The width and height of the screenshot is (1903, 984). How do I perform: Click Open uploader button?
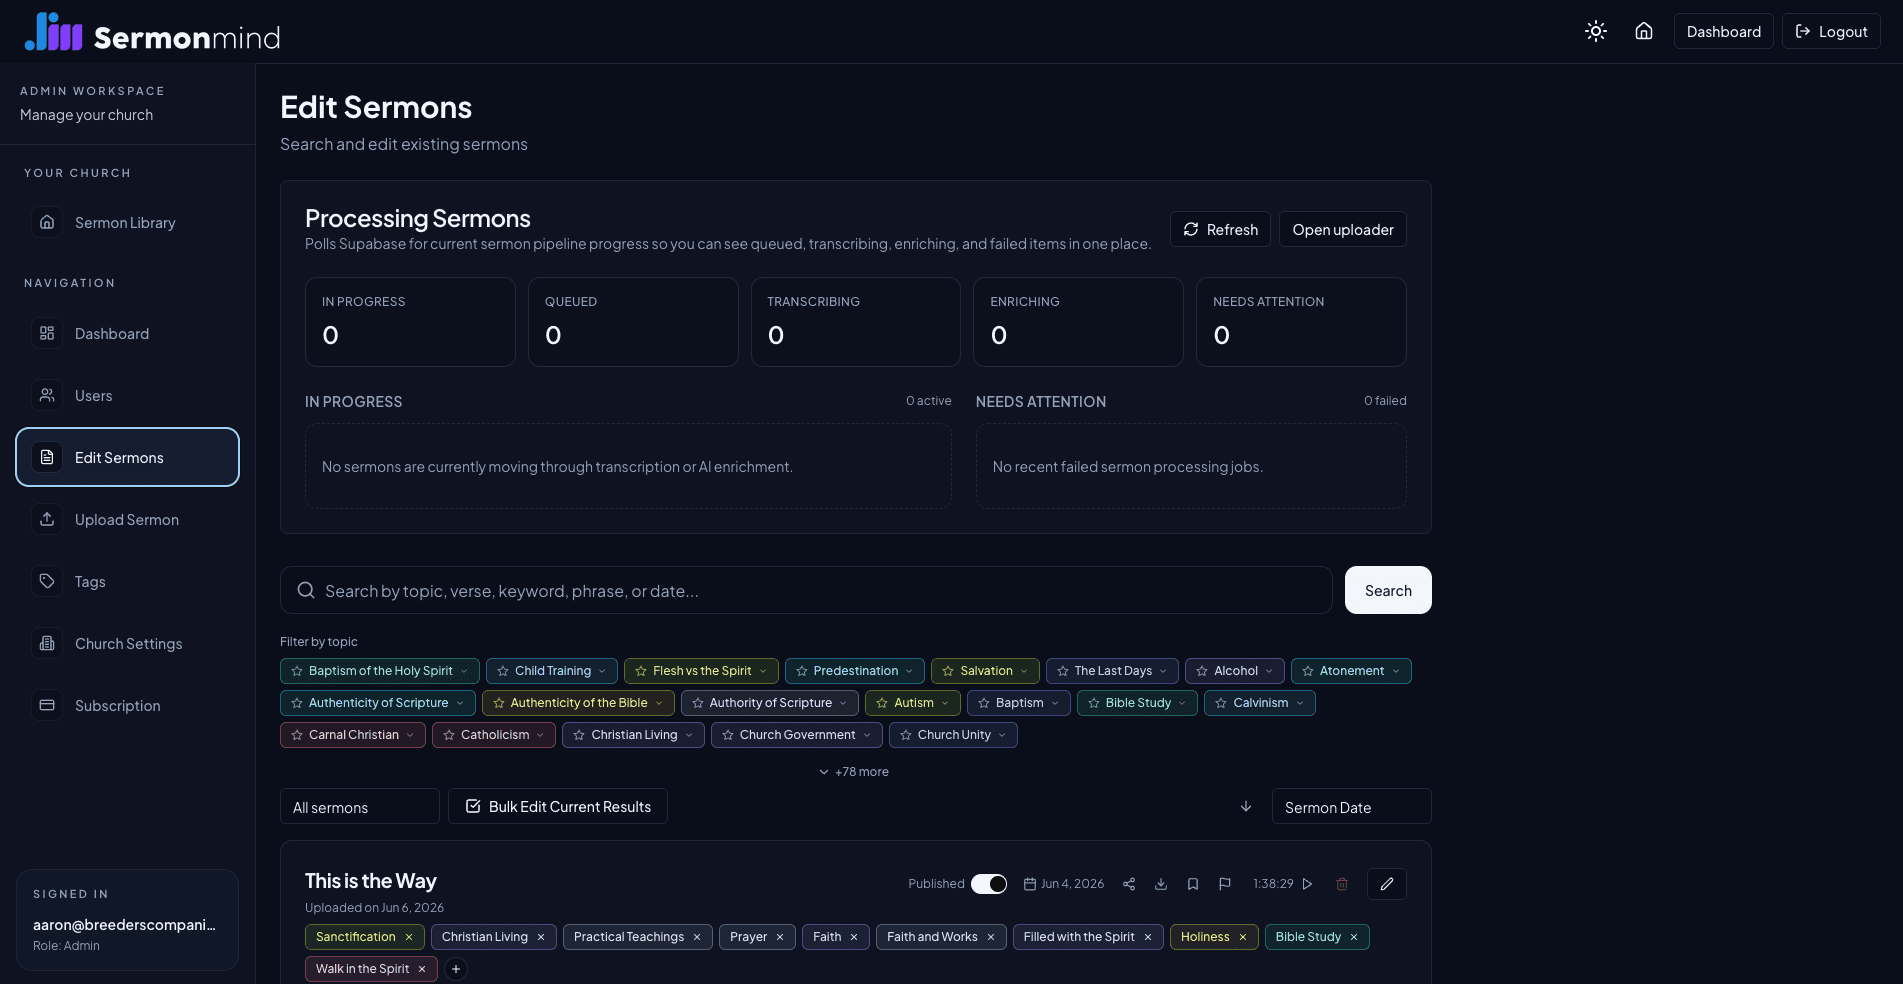click(x=1343, y=229)
